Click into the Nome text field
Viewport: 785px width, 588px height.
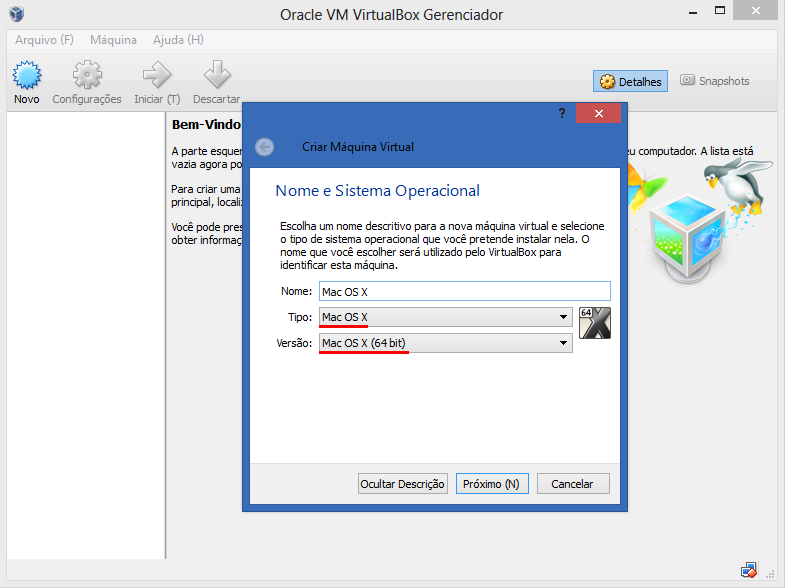[x=463, y=291]
